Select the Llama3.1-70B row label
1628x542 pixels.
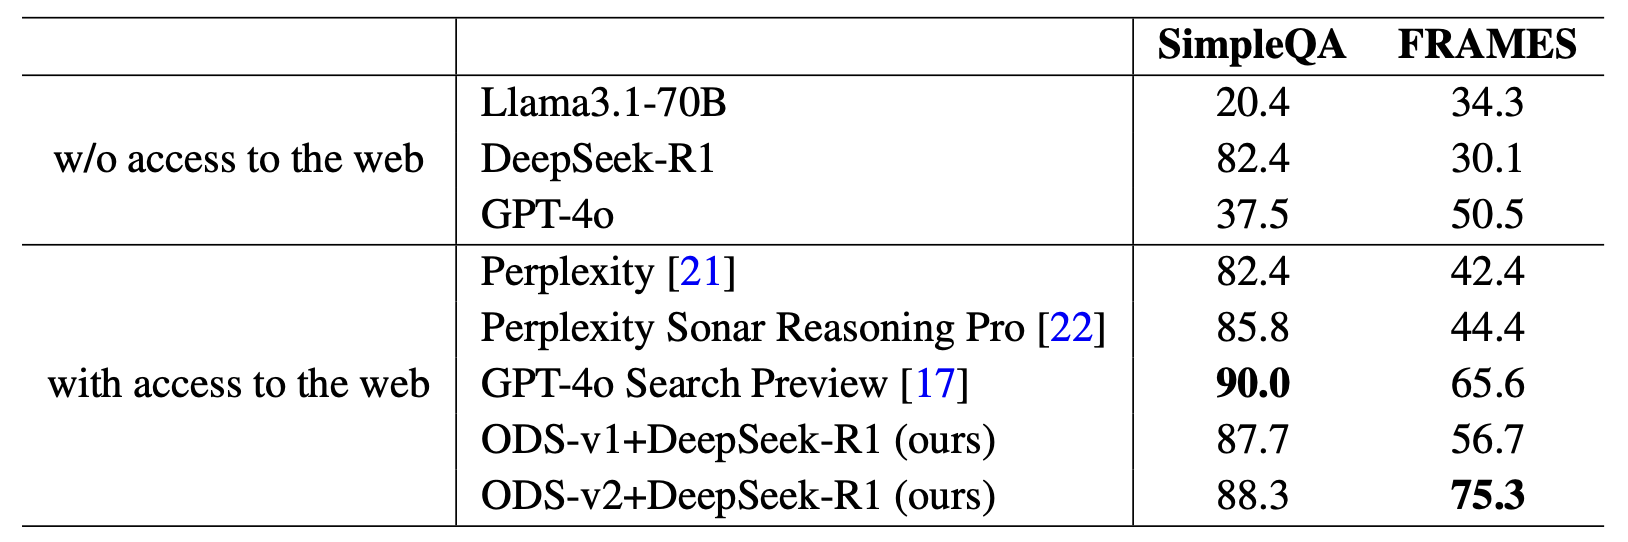pyautogui.click(x=603, y=103)
